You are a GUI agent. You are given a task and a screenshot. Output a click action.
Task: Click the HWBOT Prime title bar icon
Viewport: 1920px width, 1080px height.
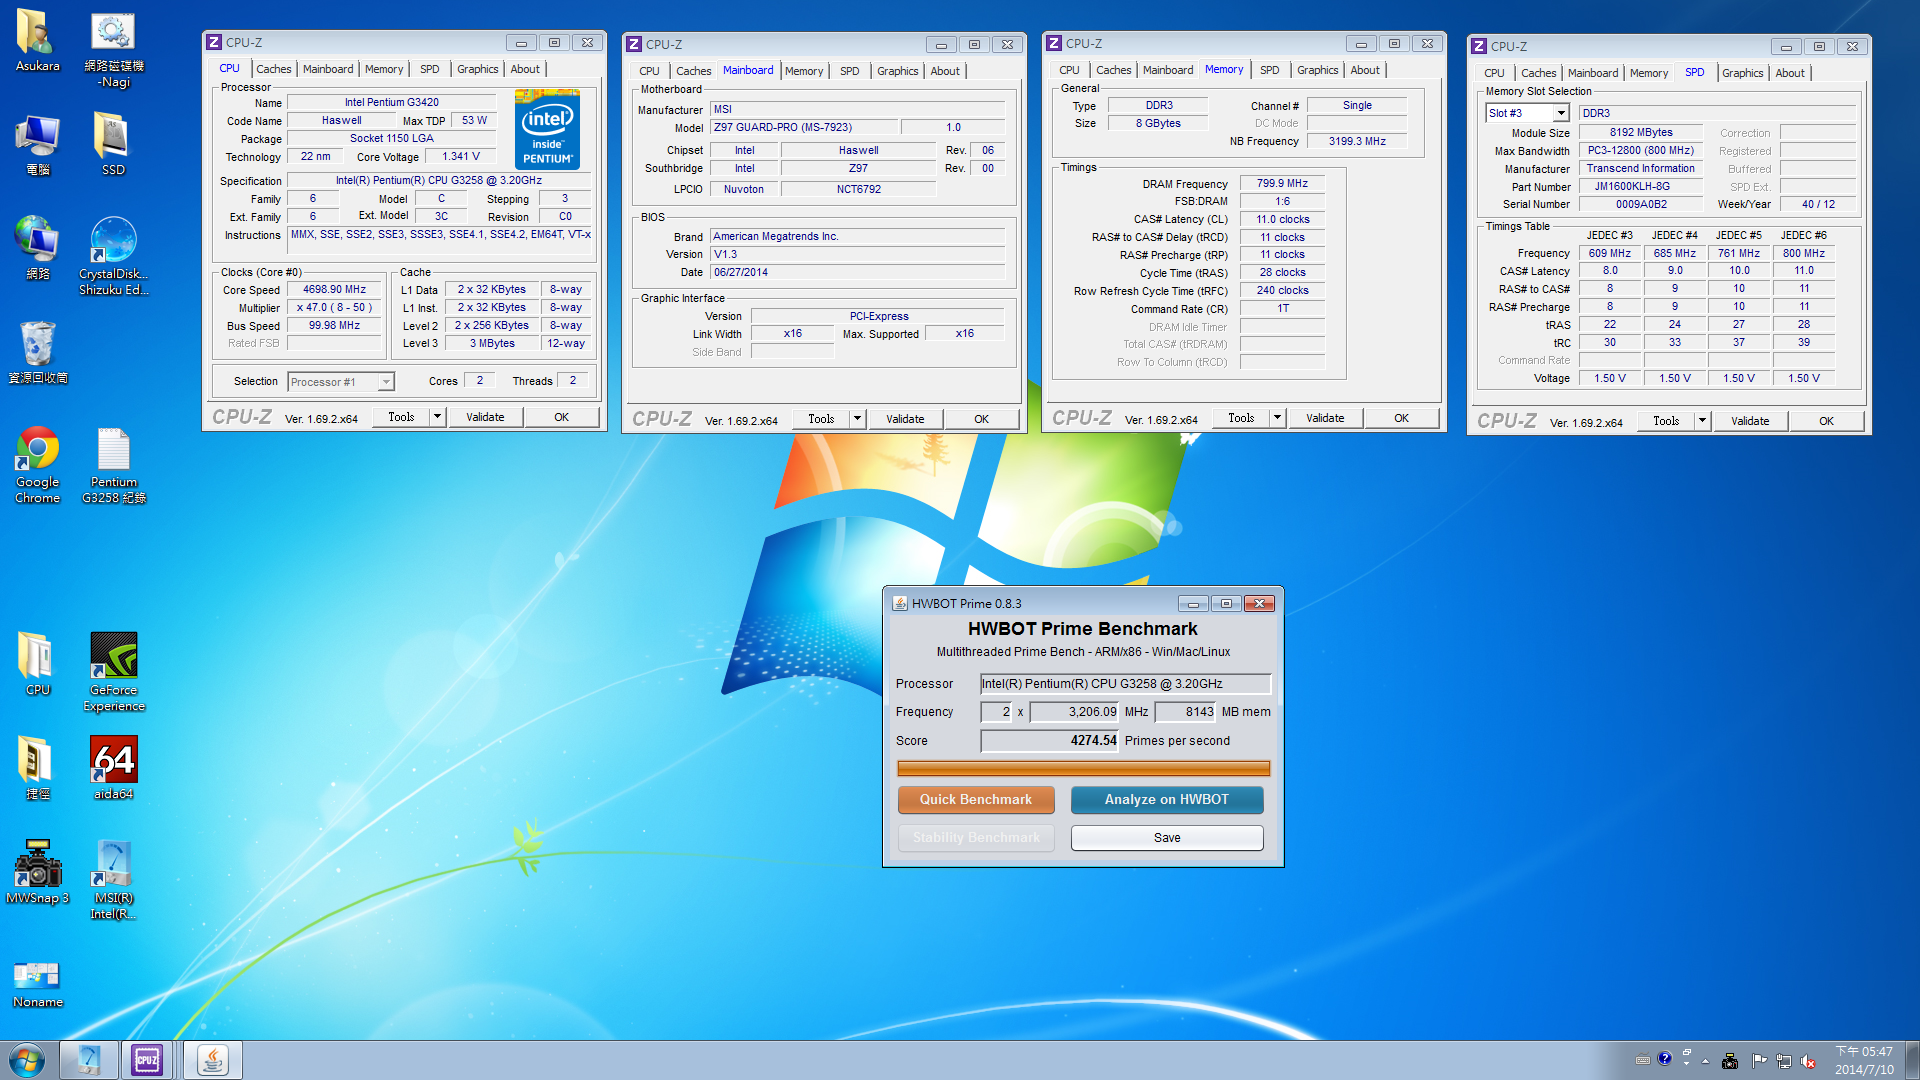(x=900, y=603)
